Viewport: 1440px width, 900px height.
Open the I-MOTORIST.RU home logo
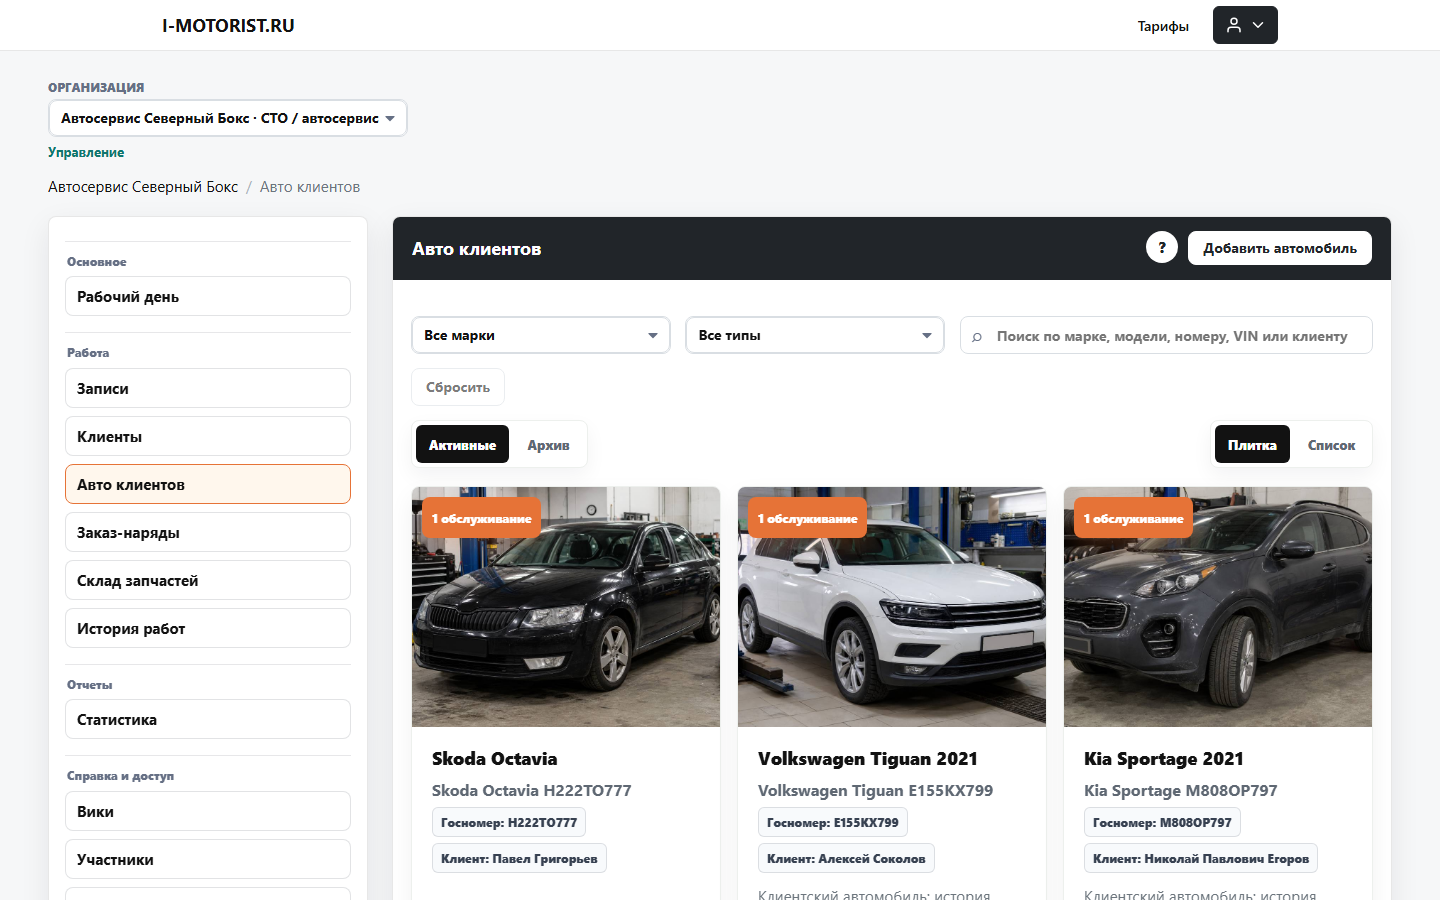click(228, 26)
